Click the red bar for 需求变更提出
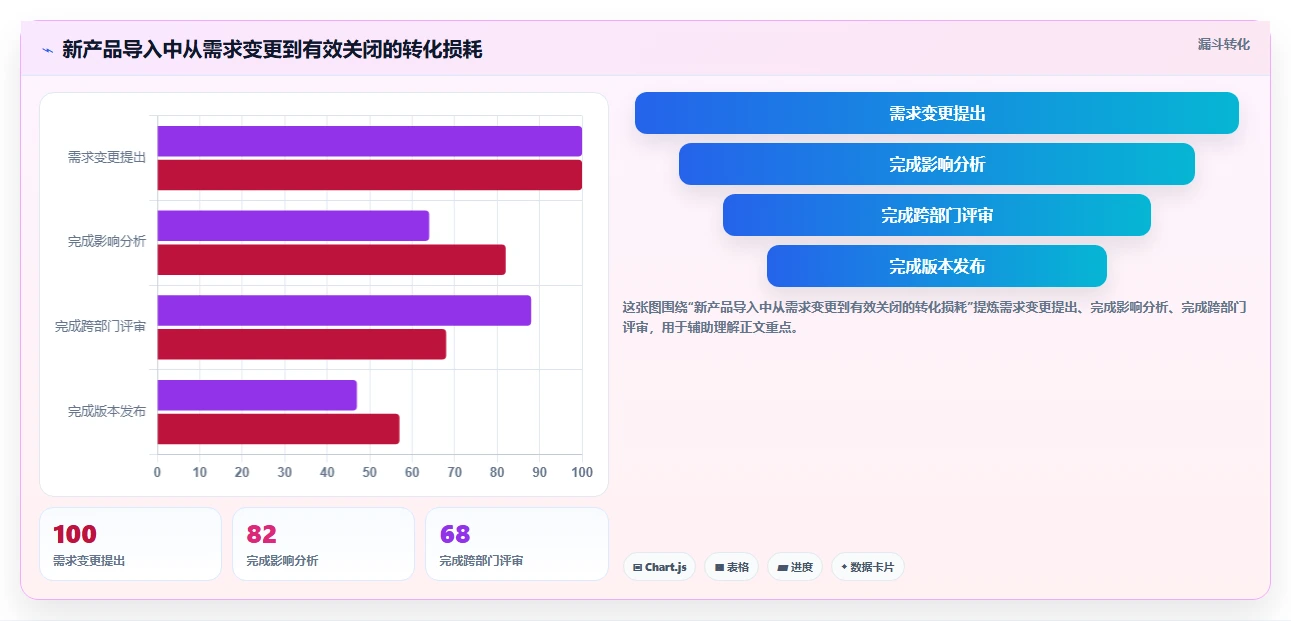Image resolution: width=1291 pixels, height=621 pixels. pos(369,175)
